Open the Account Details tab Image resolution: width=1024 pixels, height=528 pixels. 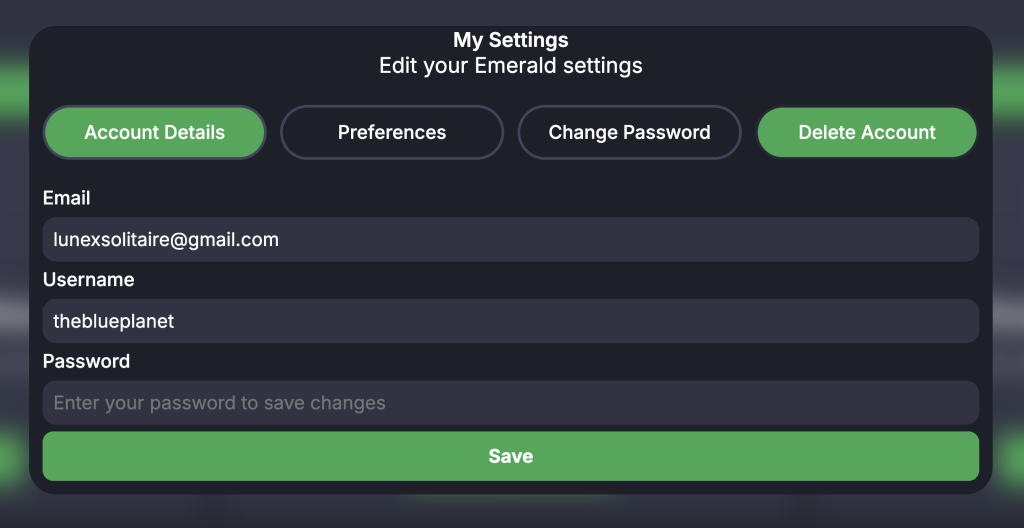point(154,132)
